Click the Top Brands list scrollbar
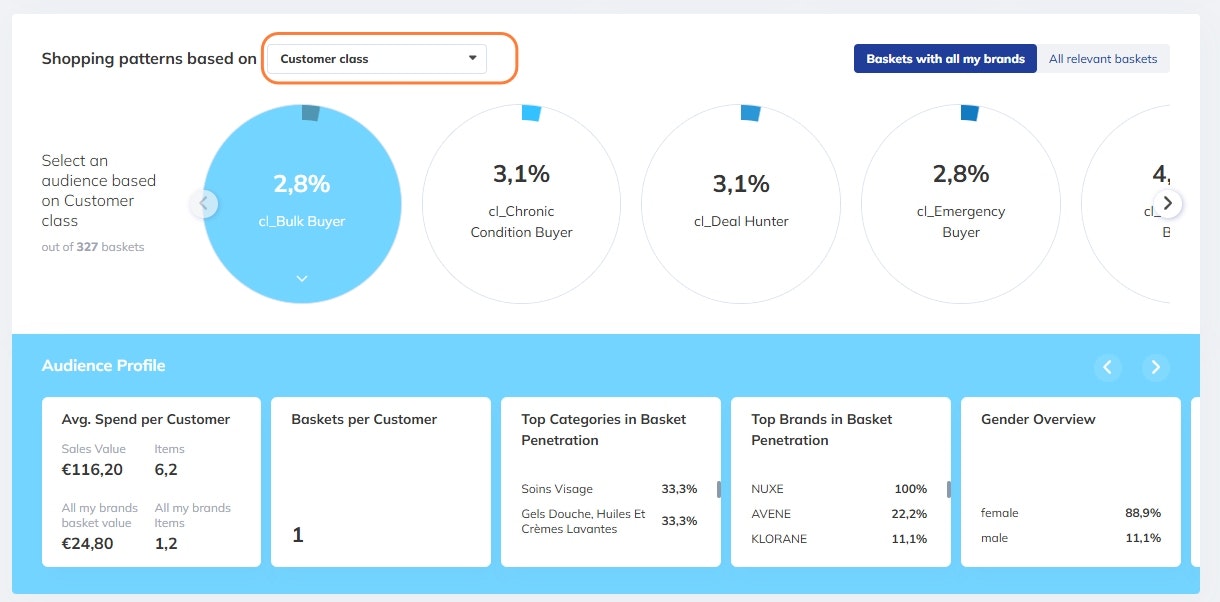This screenshot has height=602, width=1220. (948, 489)
